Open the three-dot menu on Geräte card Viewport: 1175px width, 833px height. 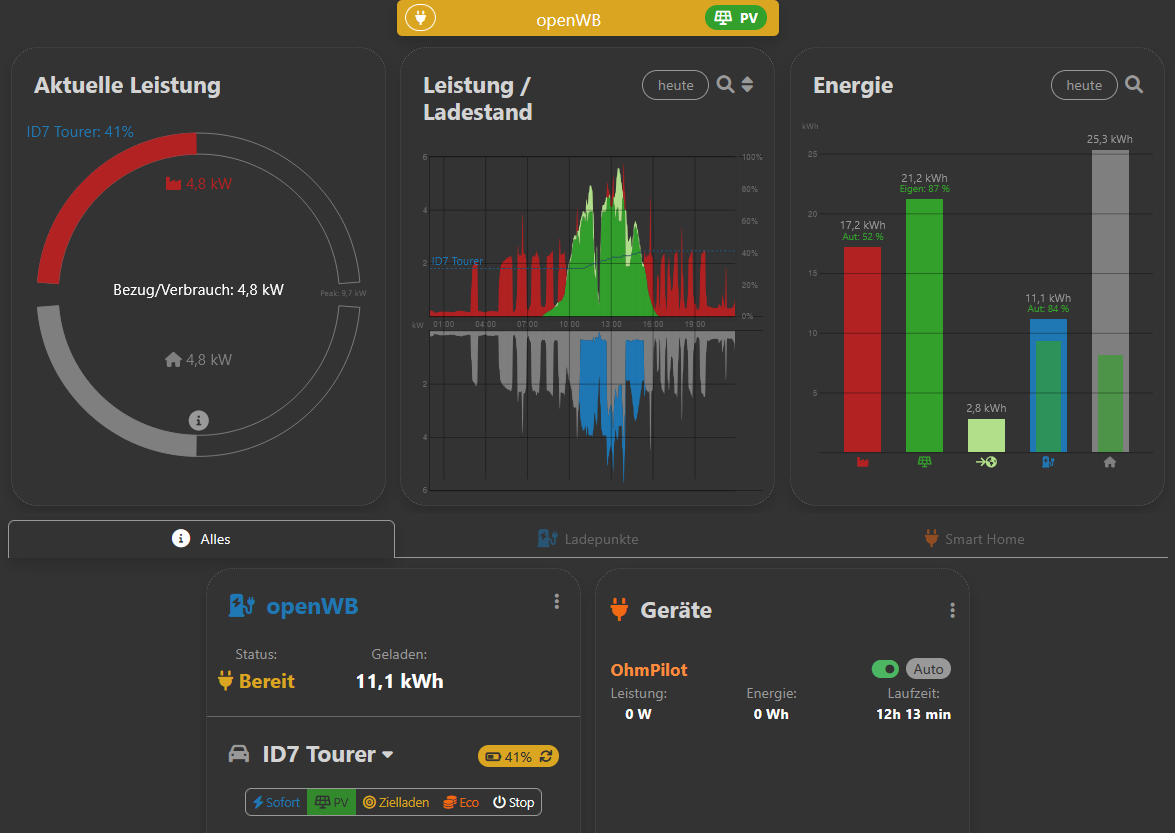pos(952,611)
